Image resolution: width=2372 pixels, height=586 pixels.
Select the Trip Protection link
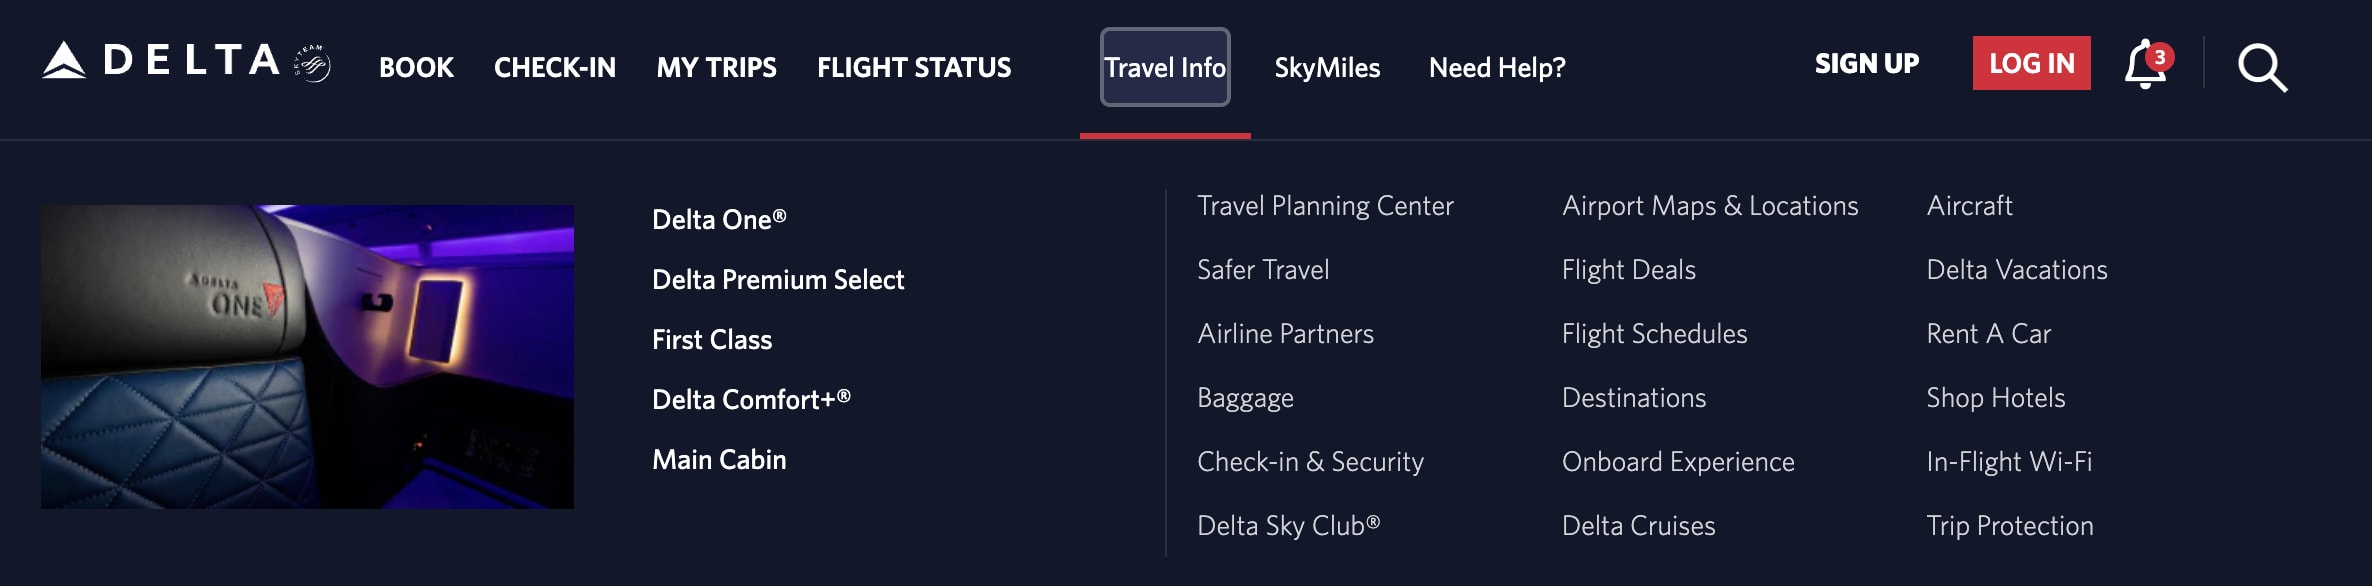click(2010, 526)
